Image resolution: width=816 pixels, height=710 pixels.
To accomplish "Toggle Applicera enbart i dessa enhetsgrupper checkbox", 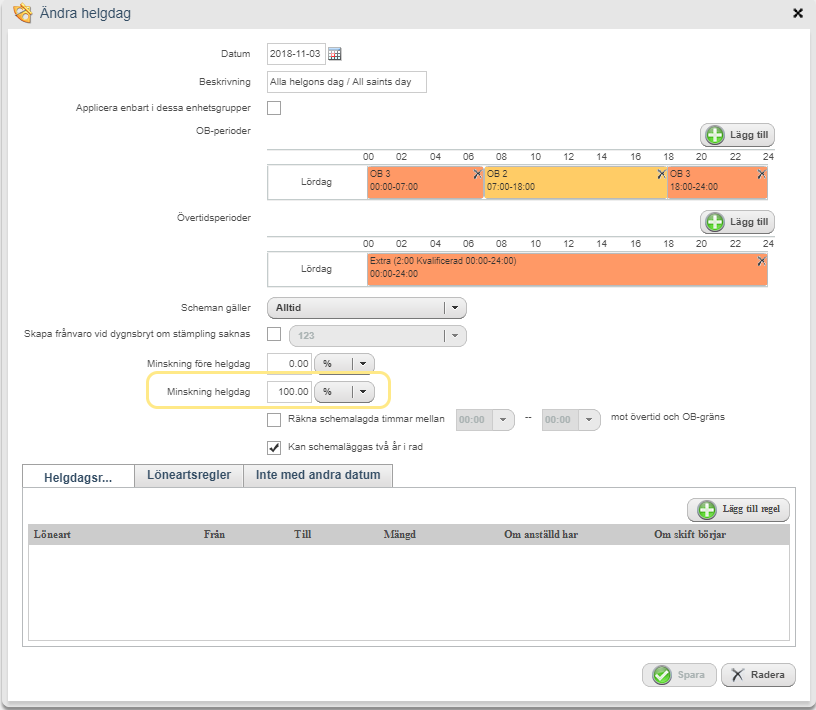I will point(274,108).
